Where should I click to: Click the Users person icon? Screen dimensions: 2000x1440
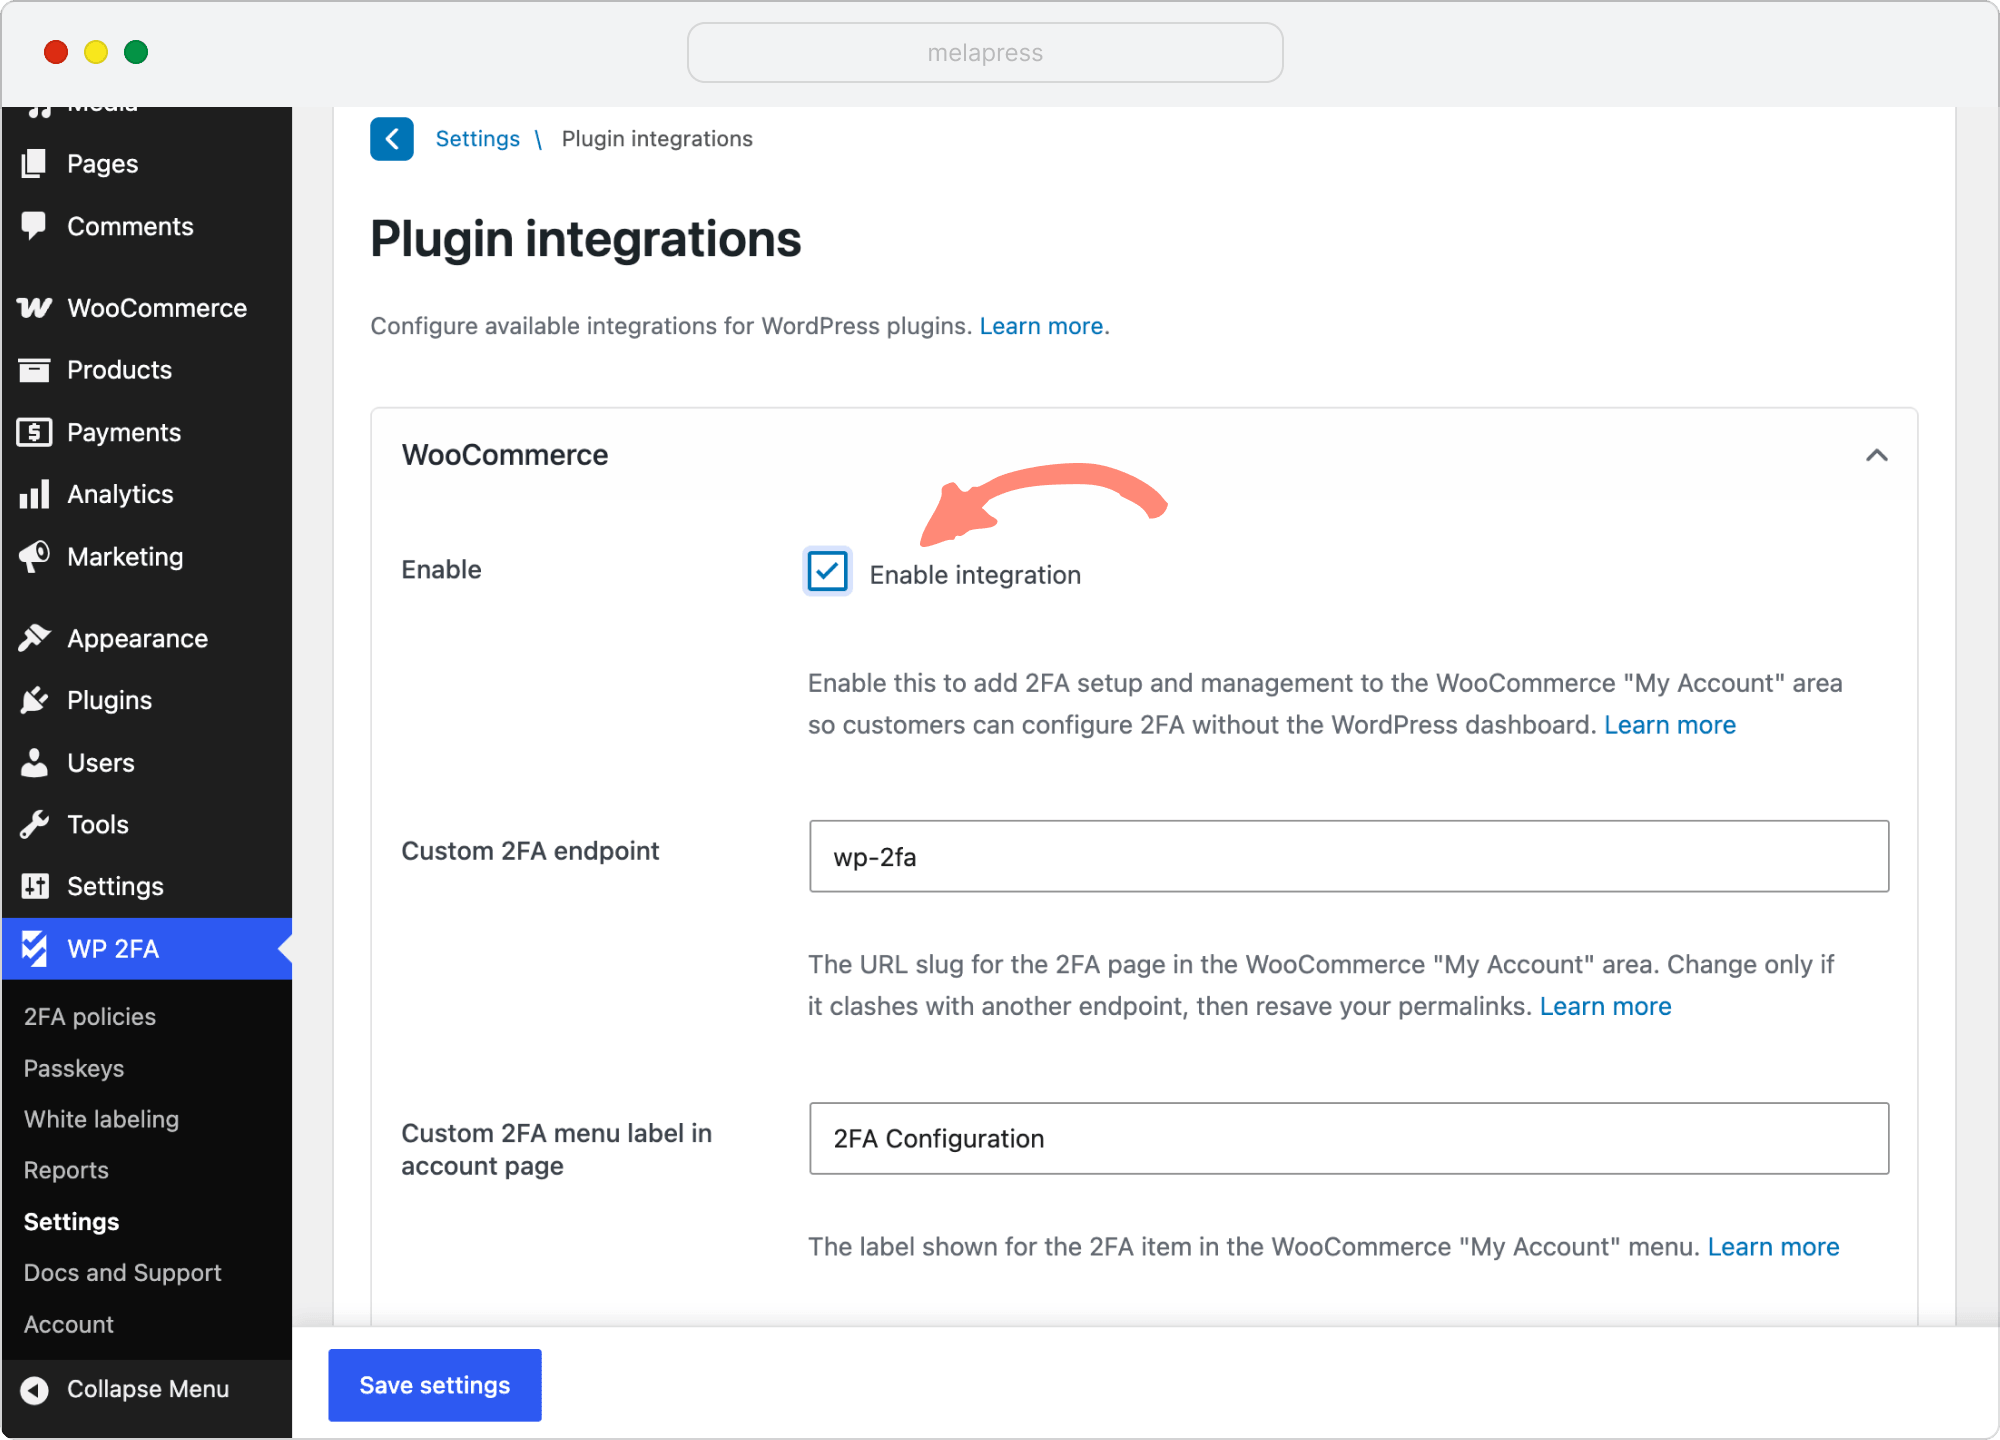click(x=34, y=762)
